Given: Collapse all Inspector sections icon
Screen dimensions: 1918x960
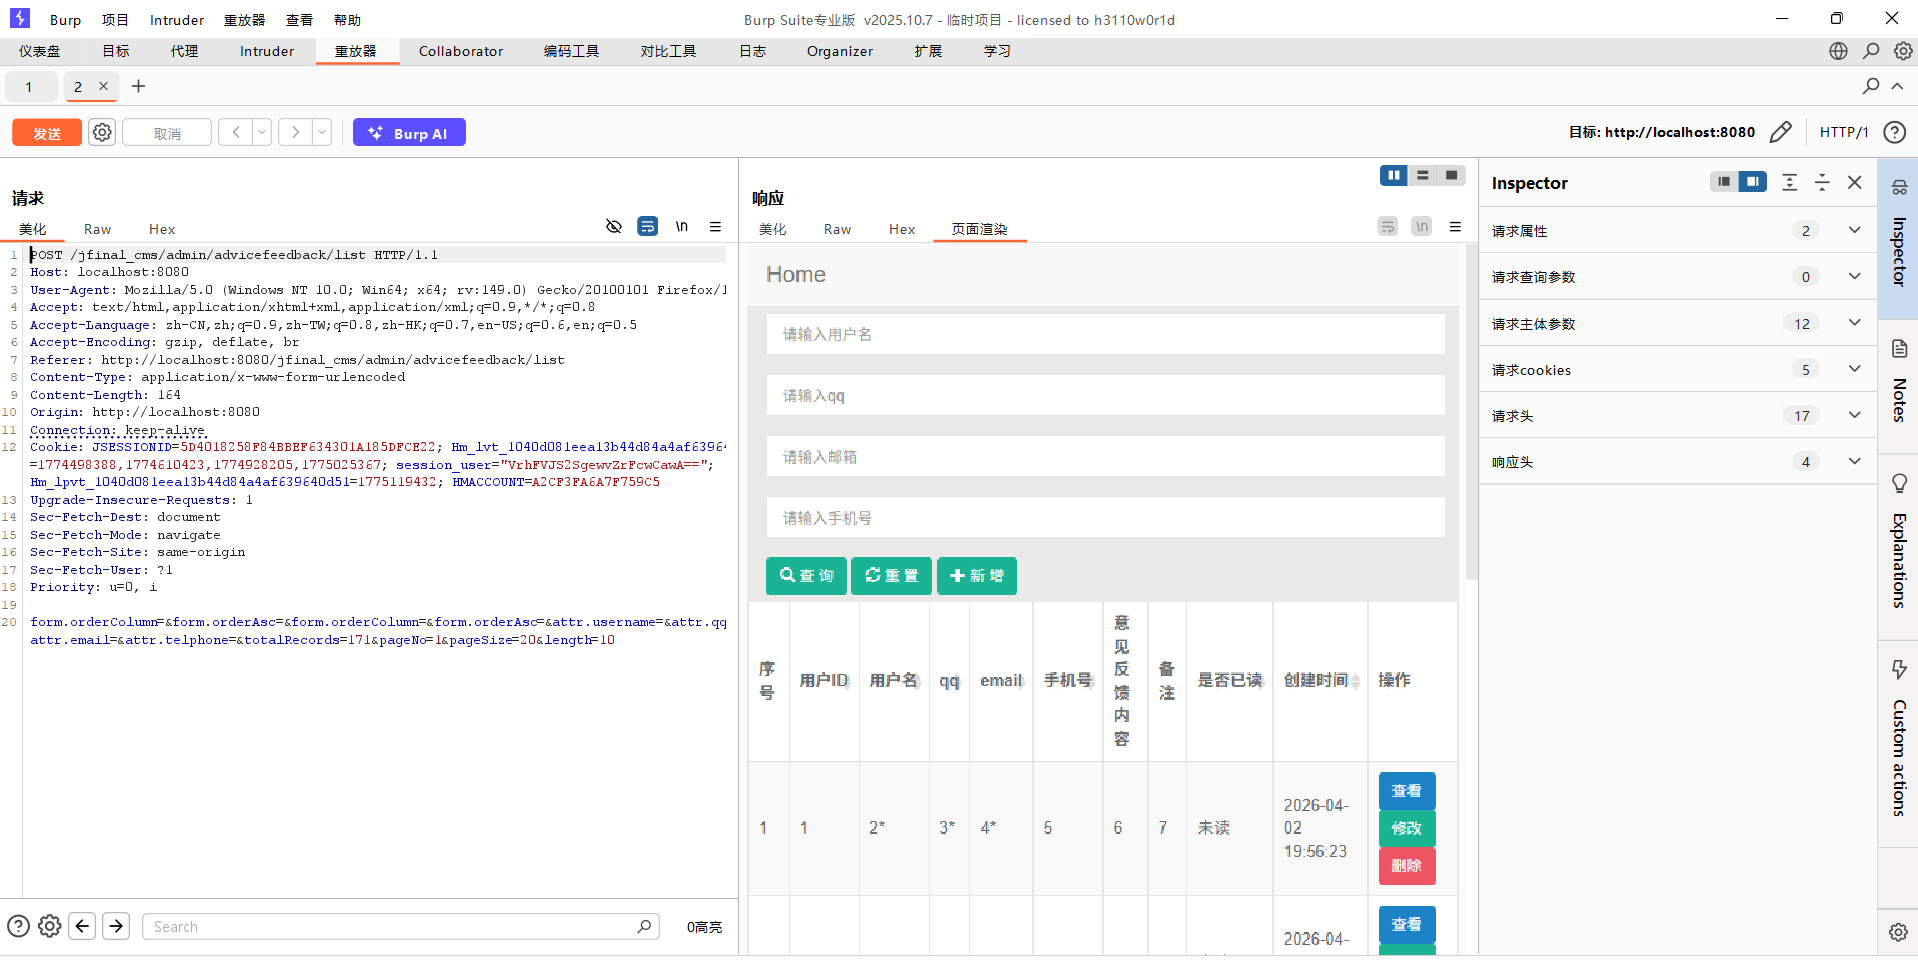Looking at the screenshot, I should [1822, 182].
